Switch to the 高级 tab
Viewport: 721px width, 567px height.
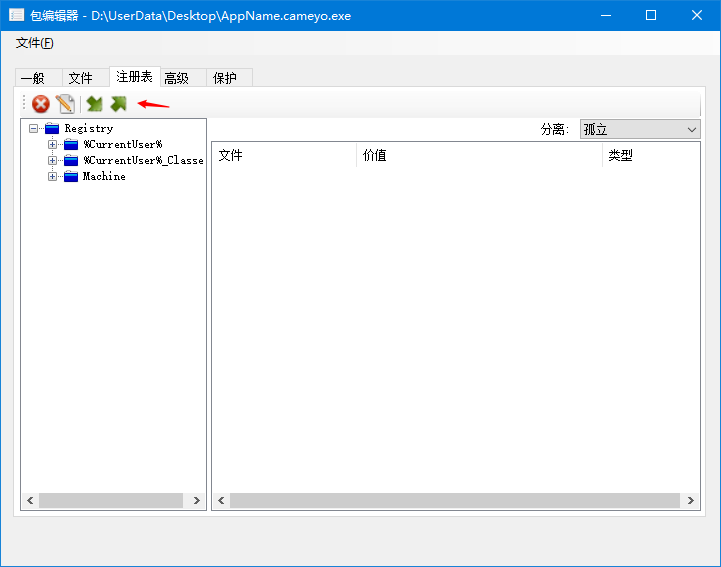(x=183, y=78)
